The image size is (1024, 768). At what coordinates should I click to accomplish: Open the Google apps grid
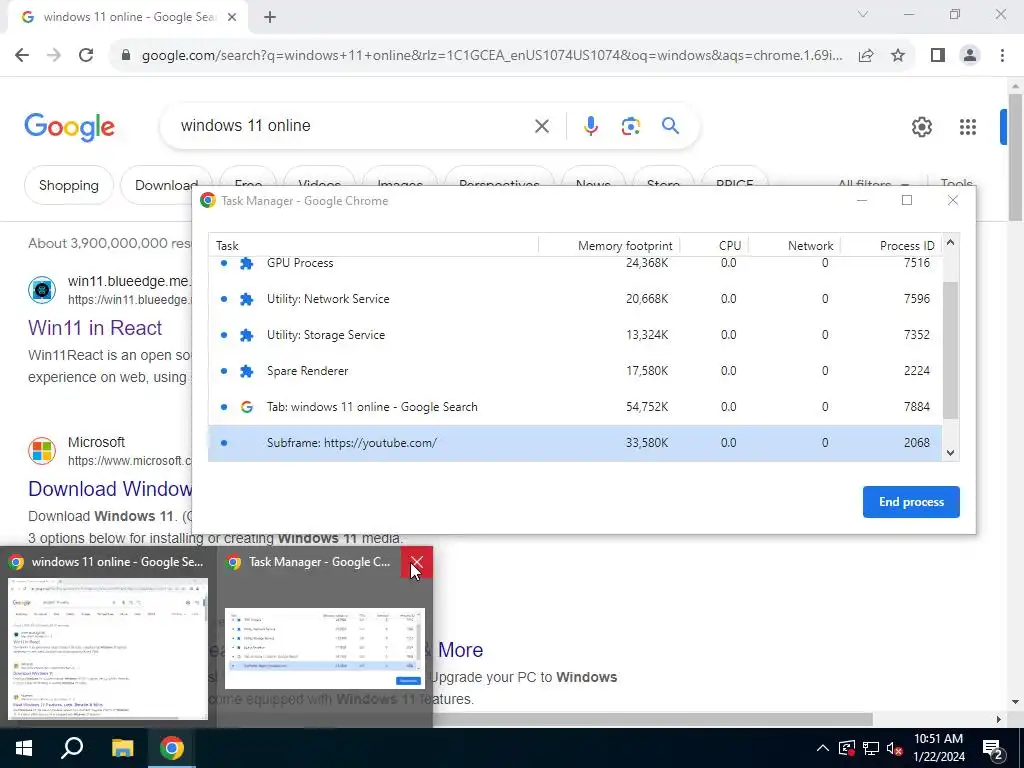[x=968, y=127]
